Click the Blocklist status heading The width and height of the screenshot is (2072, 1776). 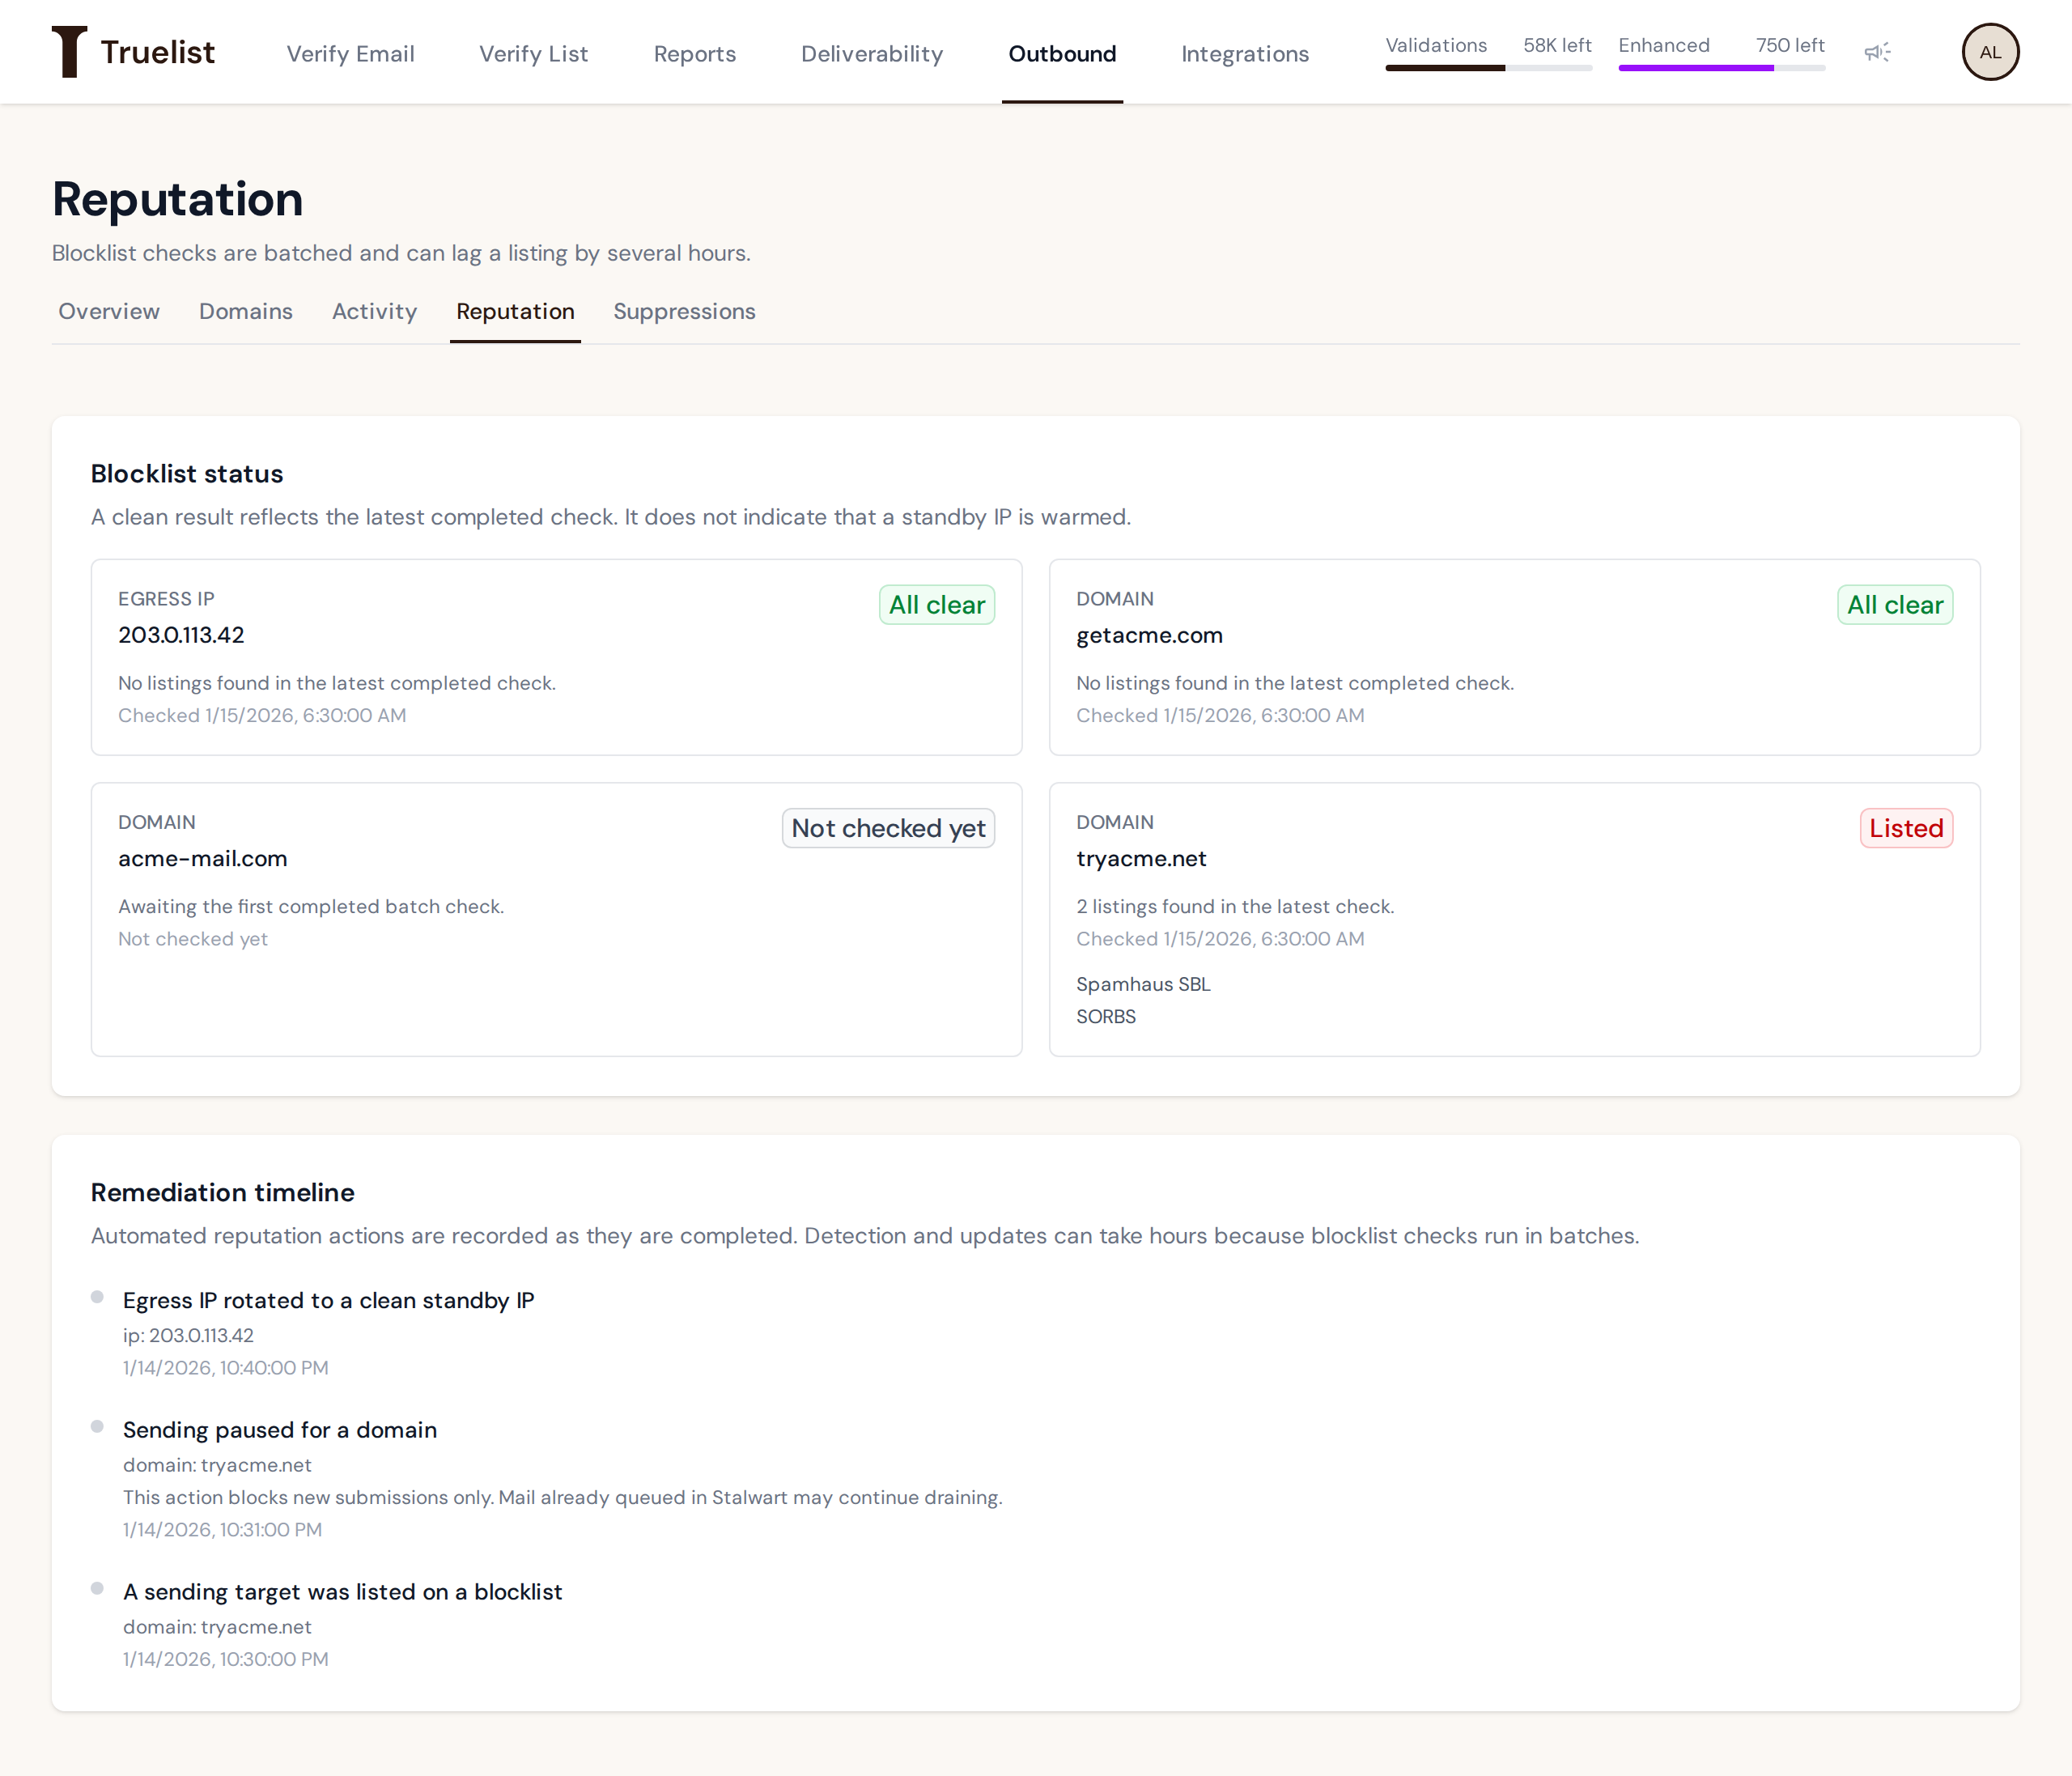[187, 474]
